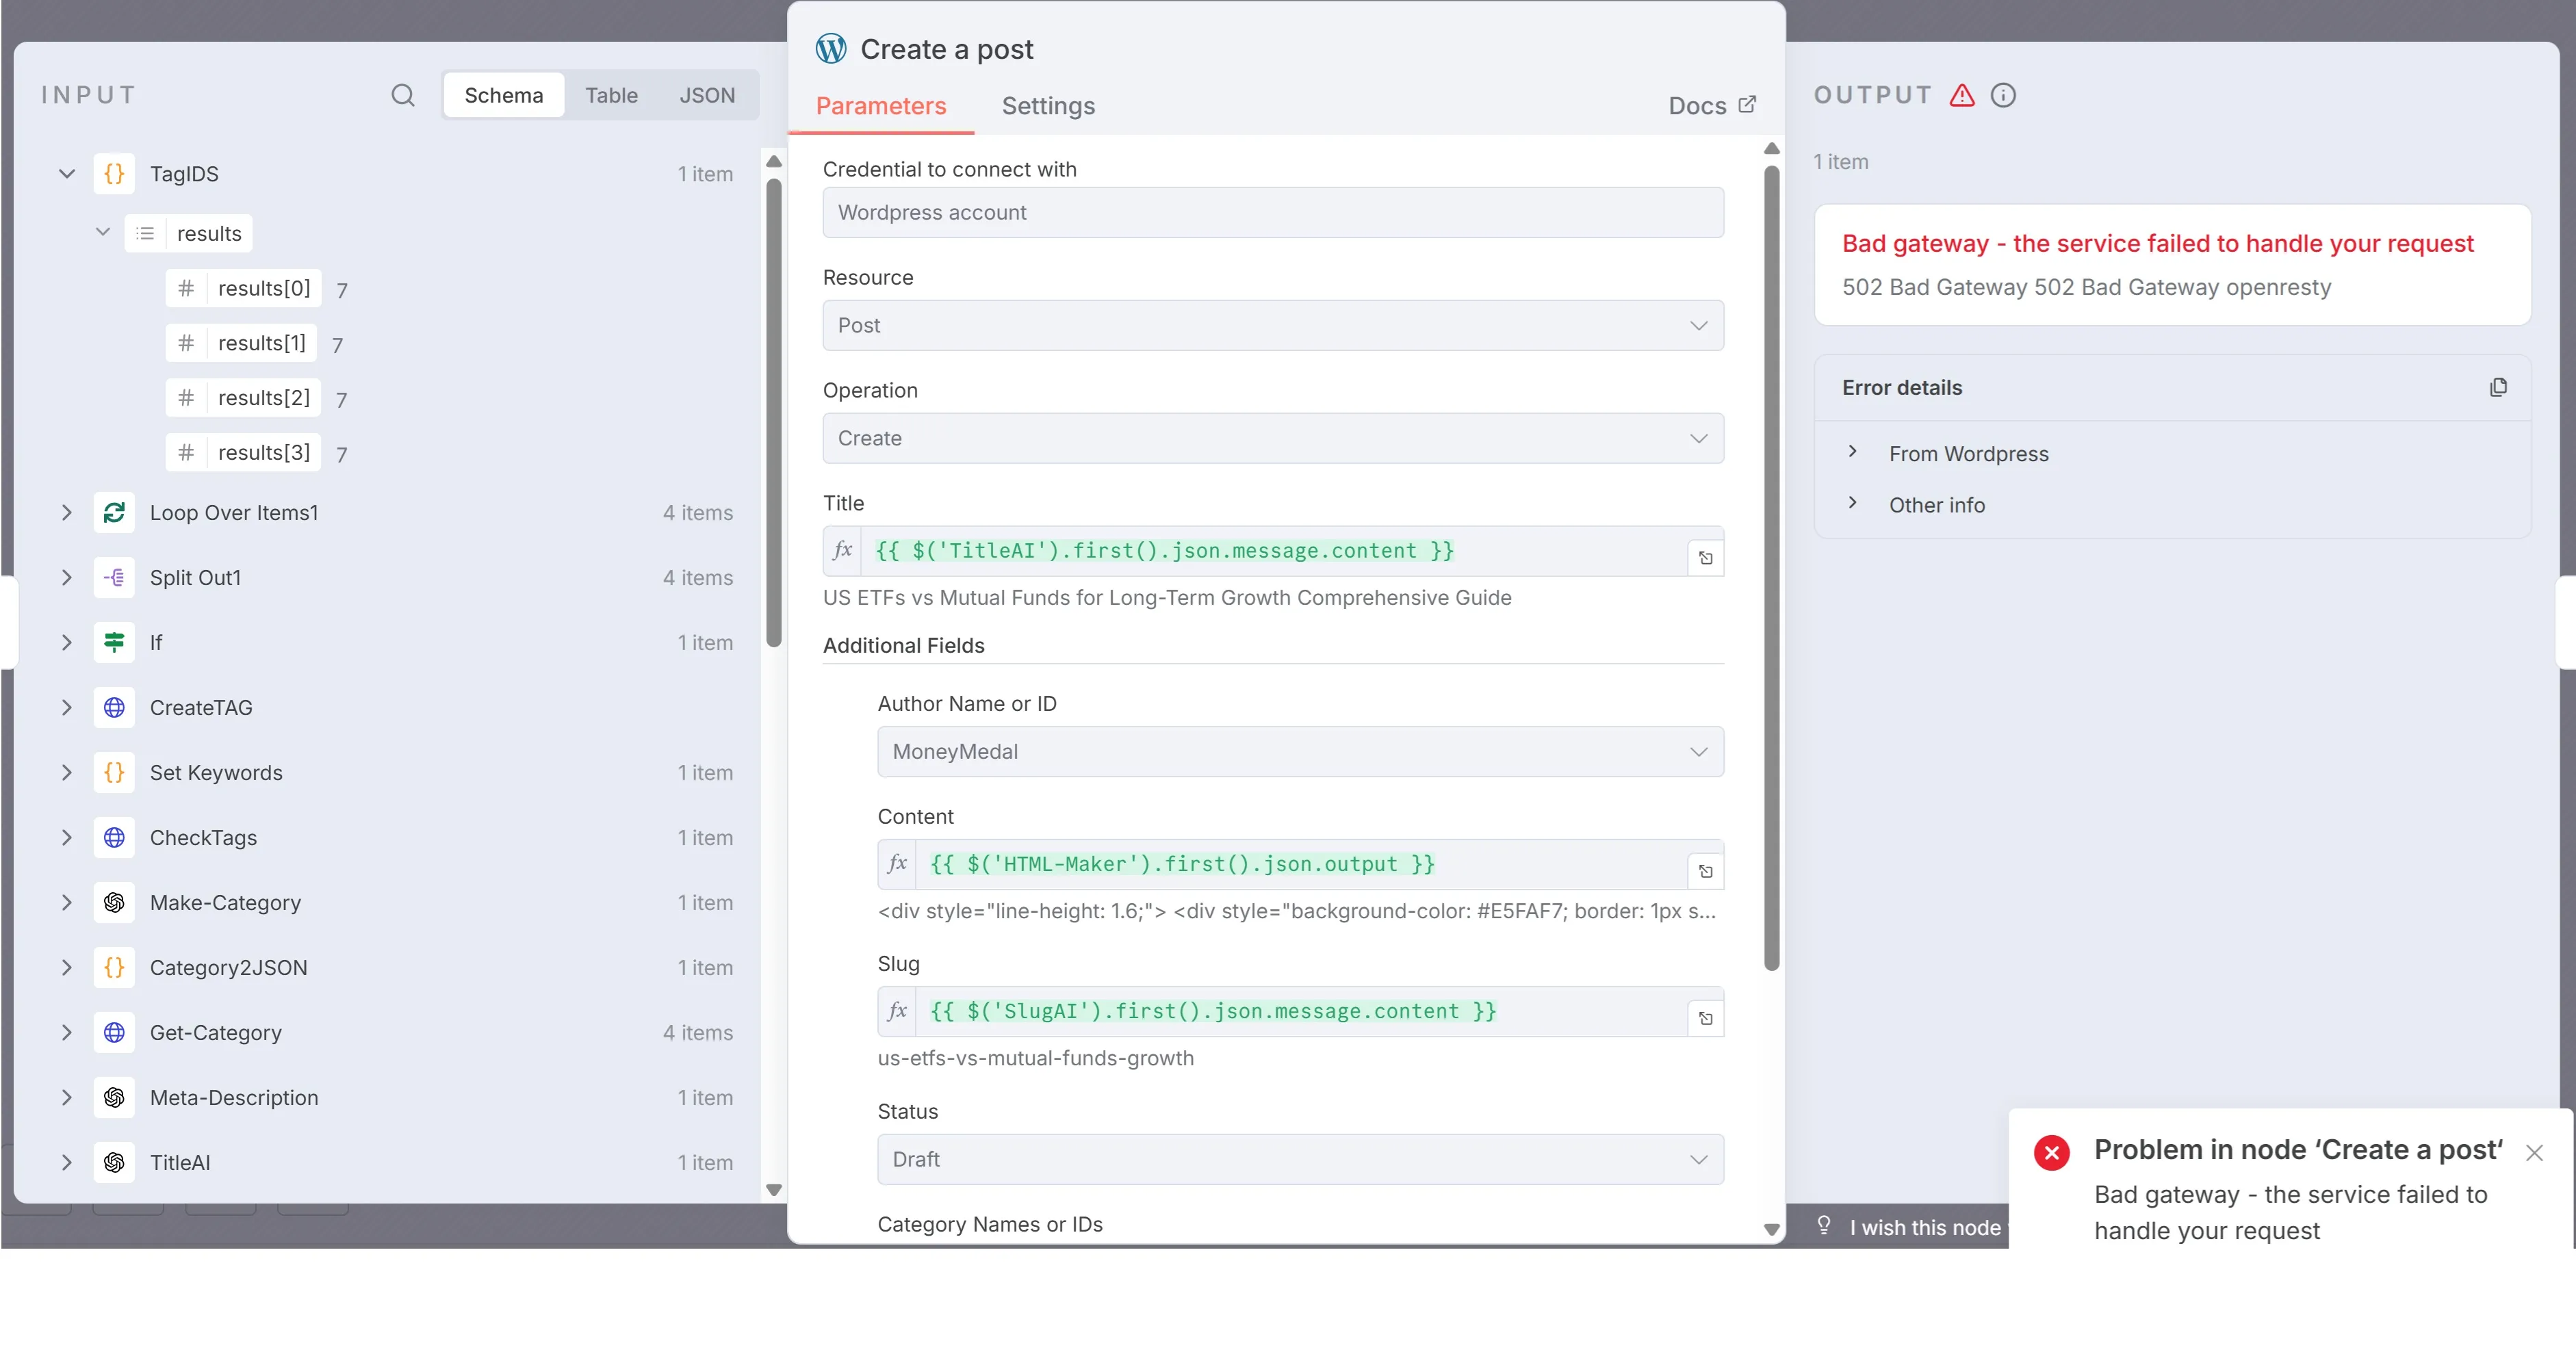Open the Slug expression editor icon
Image resolution: width=2576 pixels, height=1365 pixels.
(1705, 1018)
